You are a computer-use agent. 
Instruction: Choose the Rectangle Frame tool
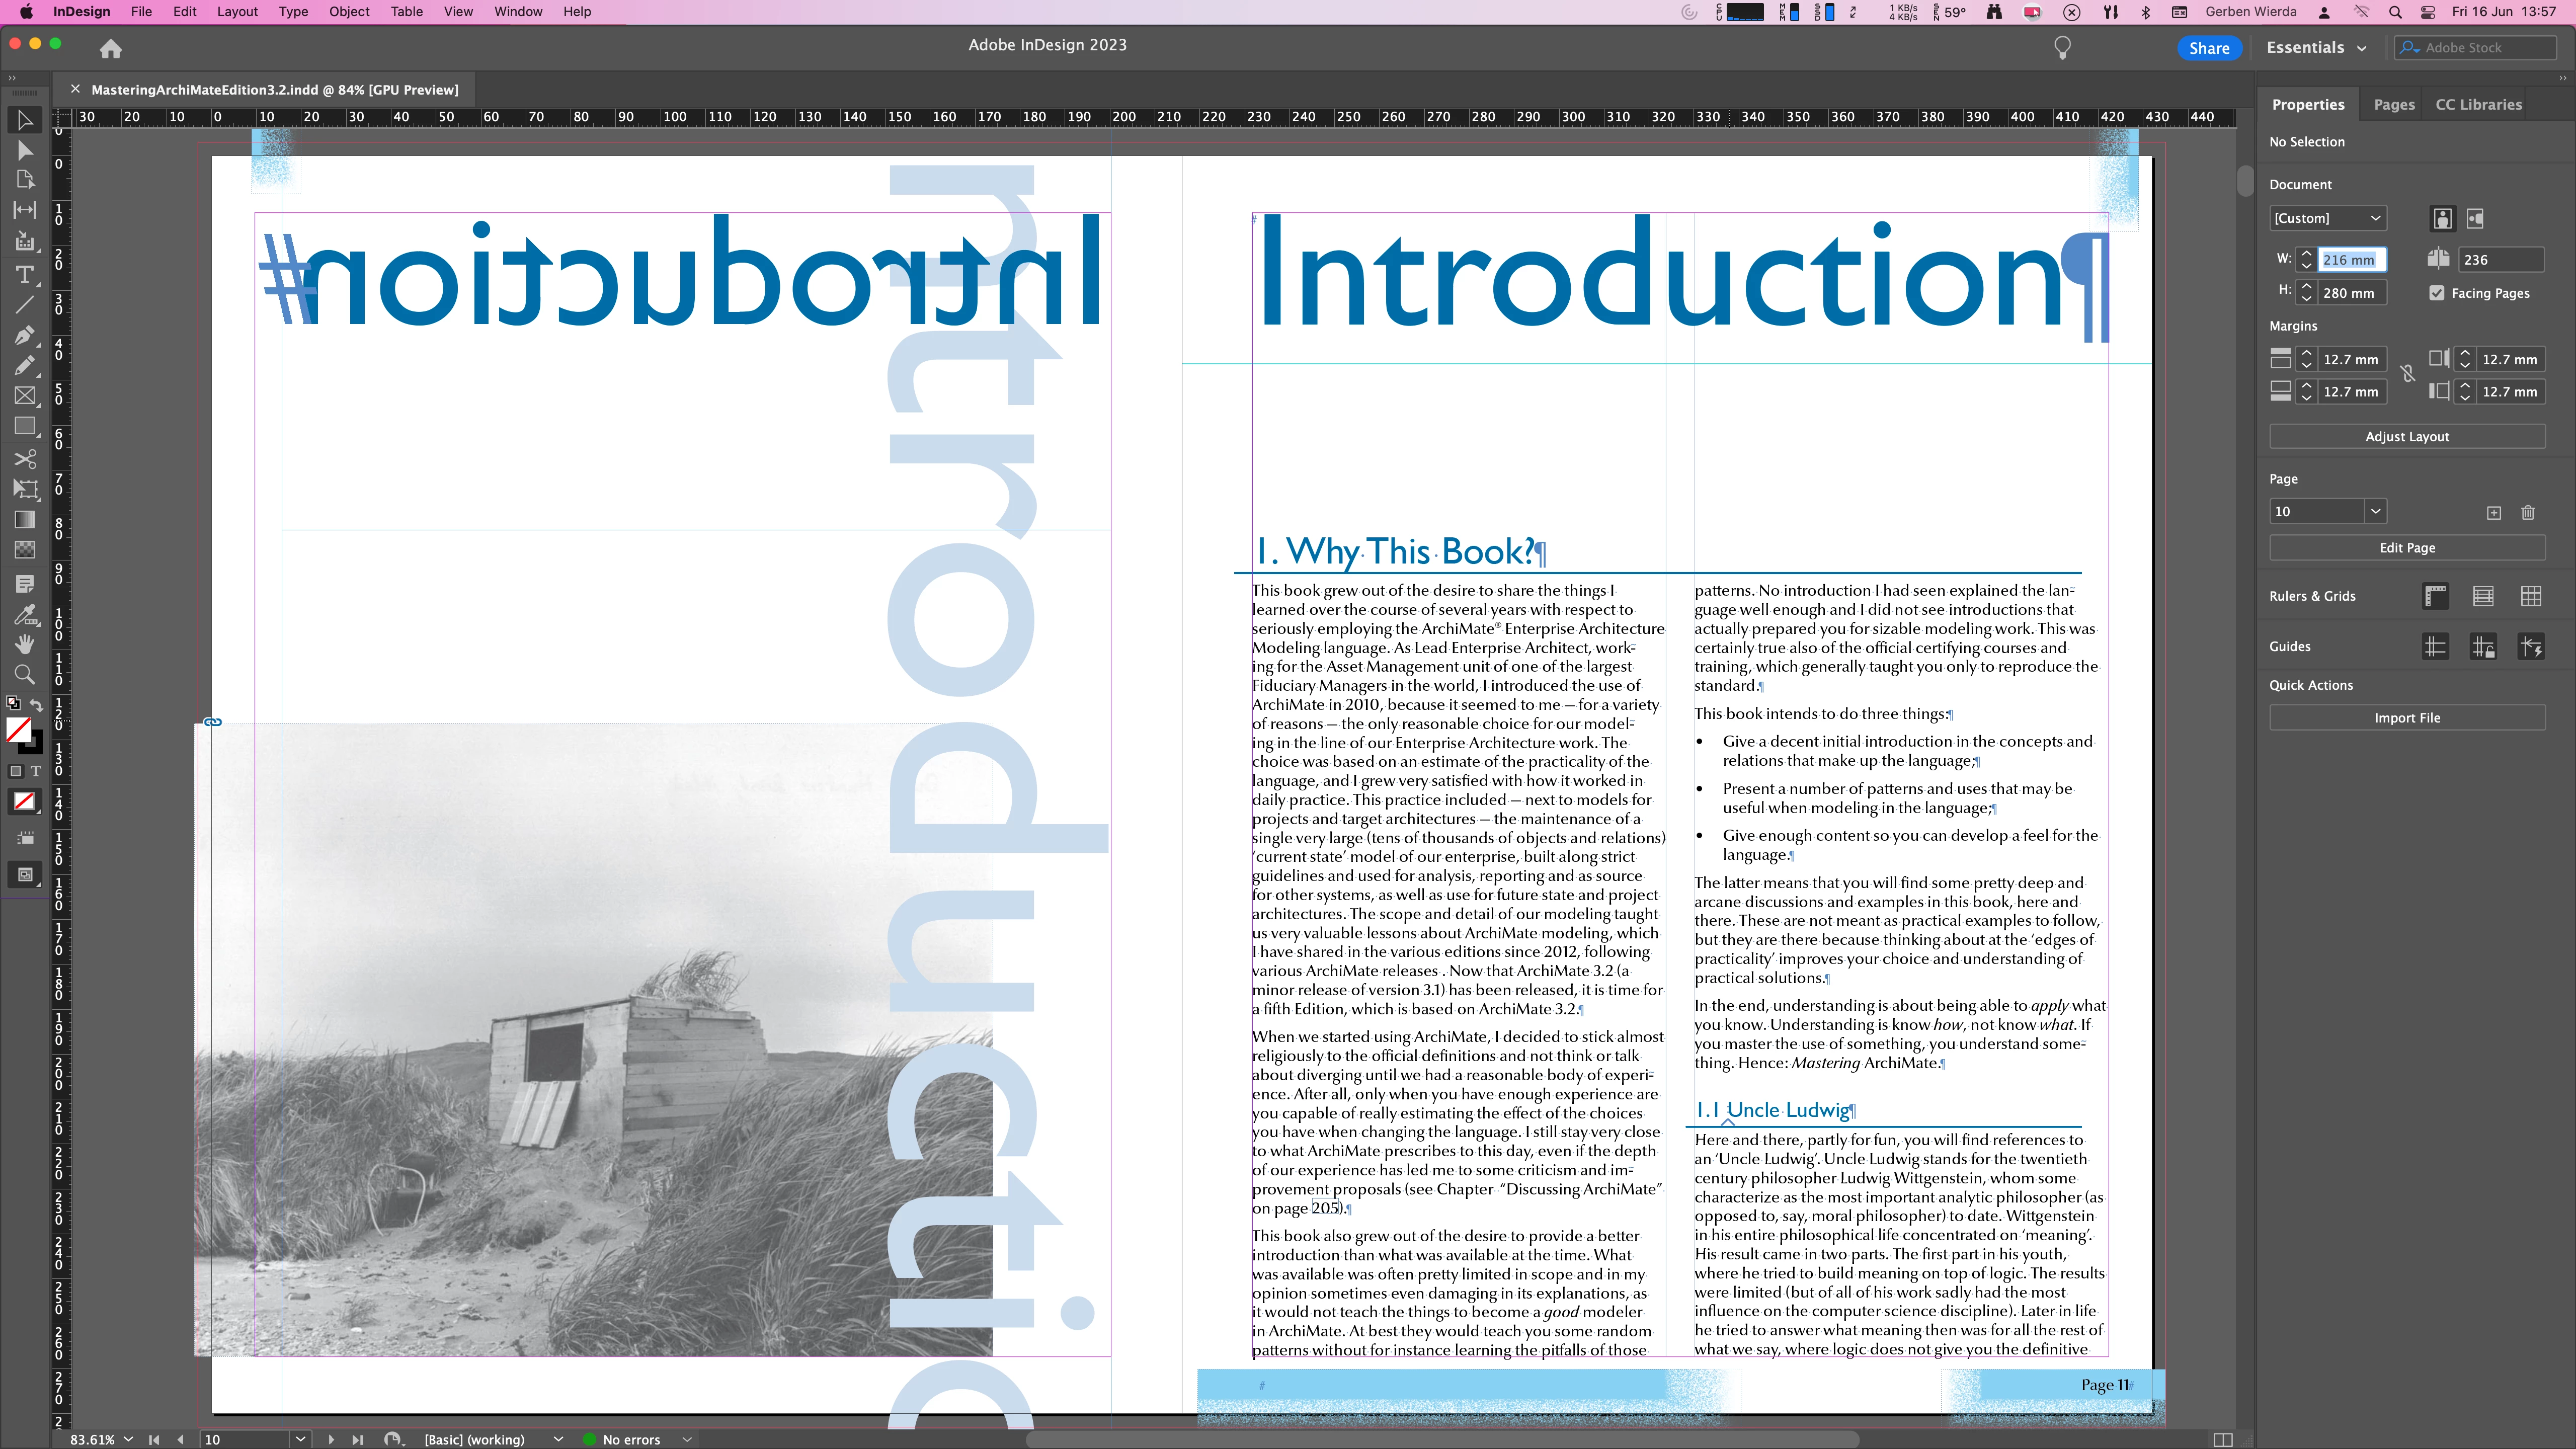pyautogui.click(x=25, y=397)
